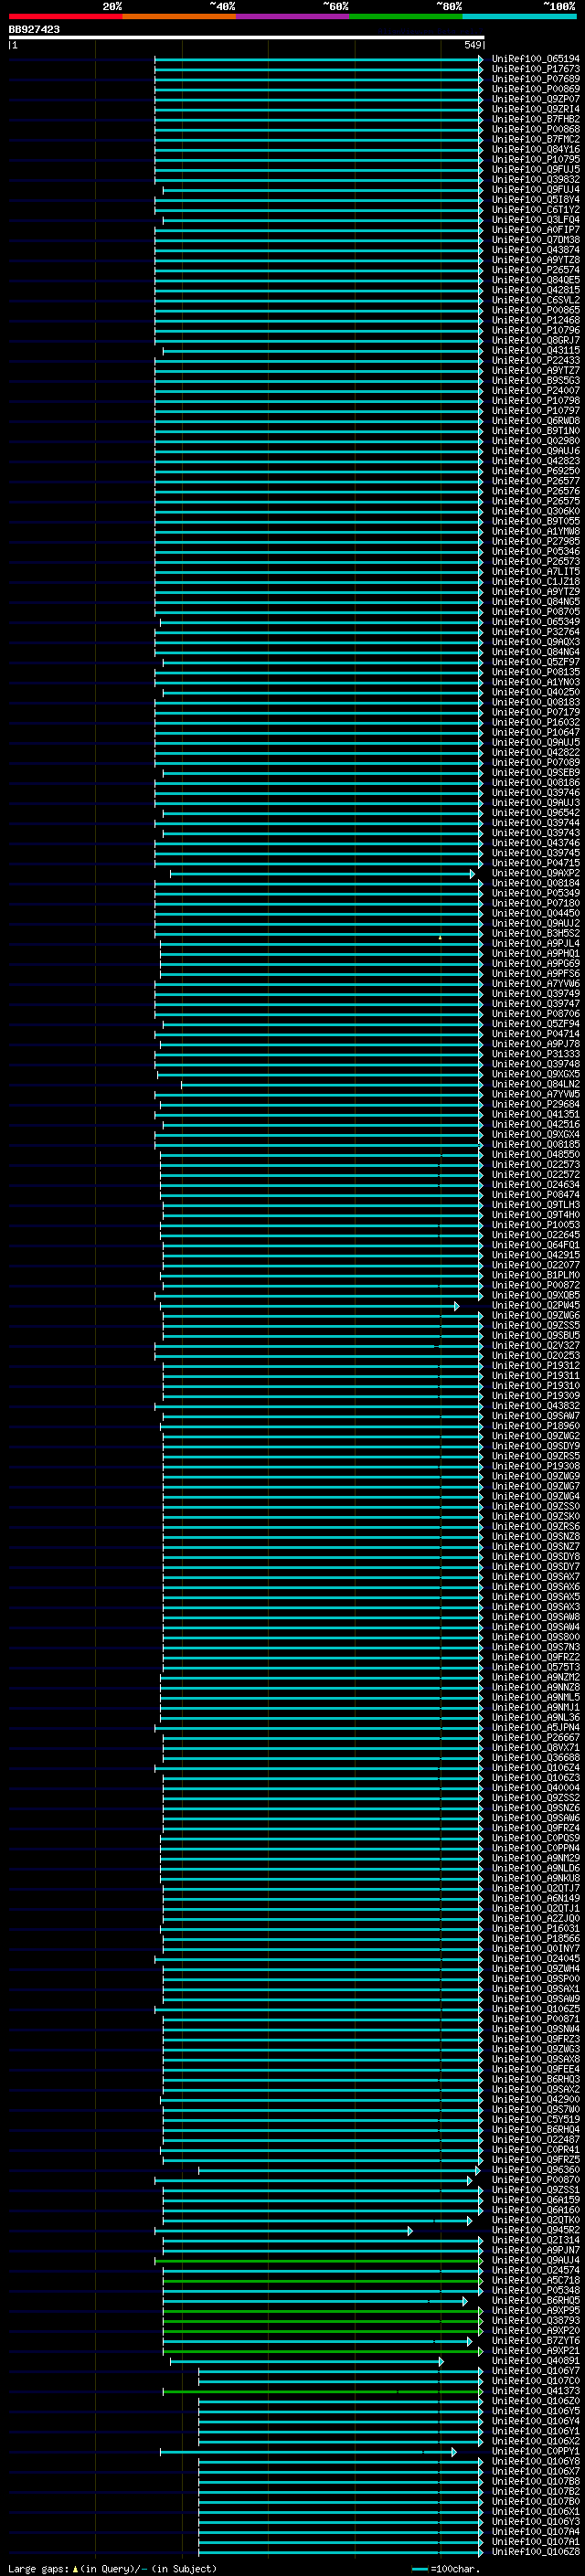Select hit label UniRef100_P26574
The height and width of the screenshot is (2576, 585).
535,270
